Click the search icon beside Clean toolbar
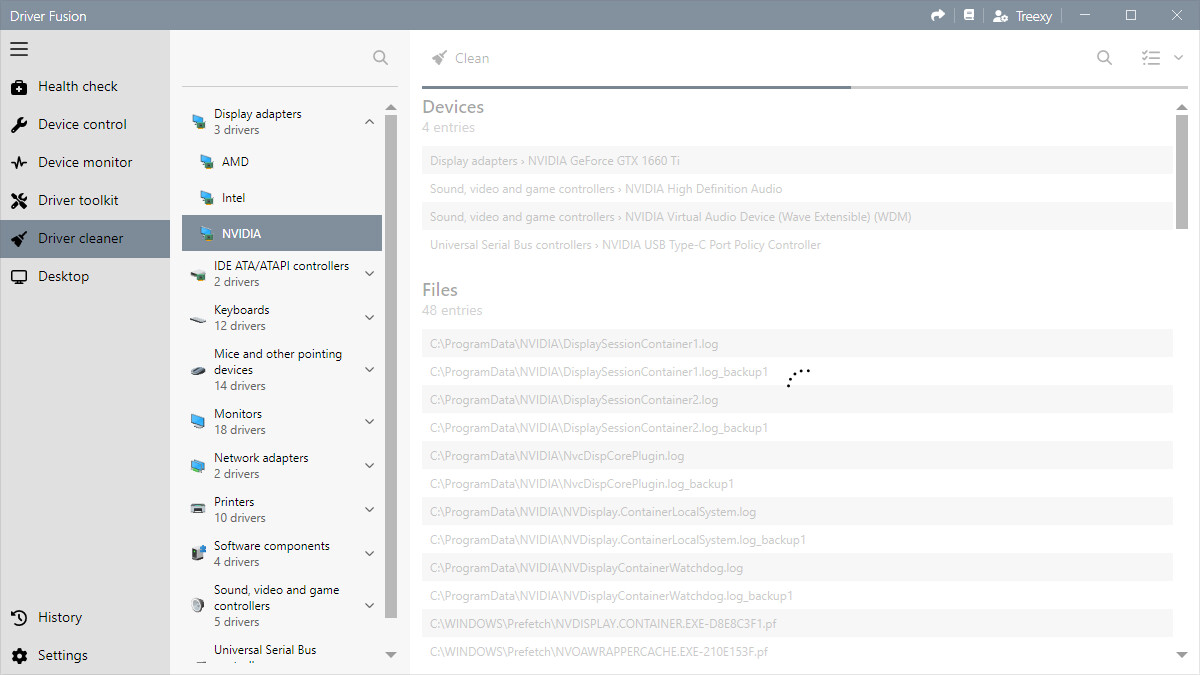1200x675 pixels. click(x=1104, y=58)
